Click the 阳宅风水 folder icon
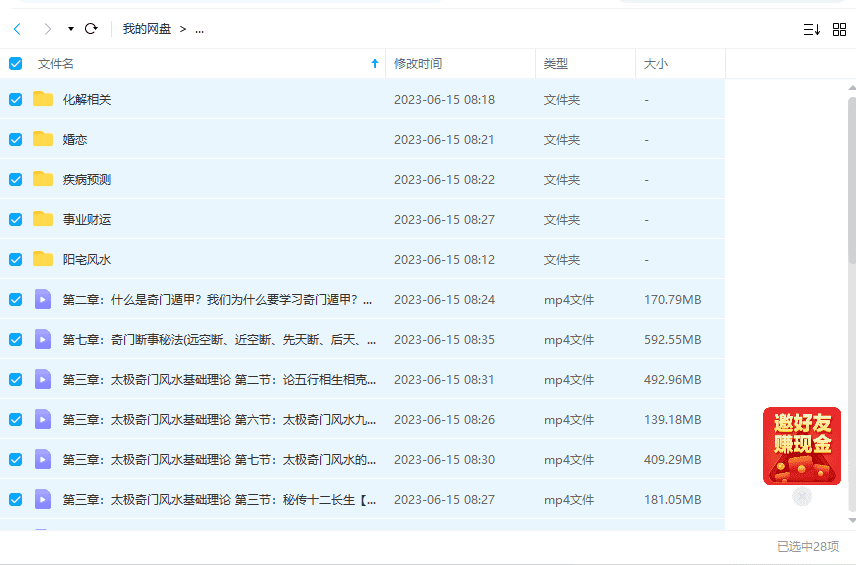Viewport: 856px width, 565px height. click(x=43, y=259)
